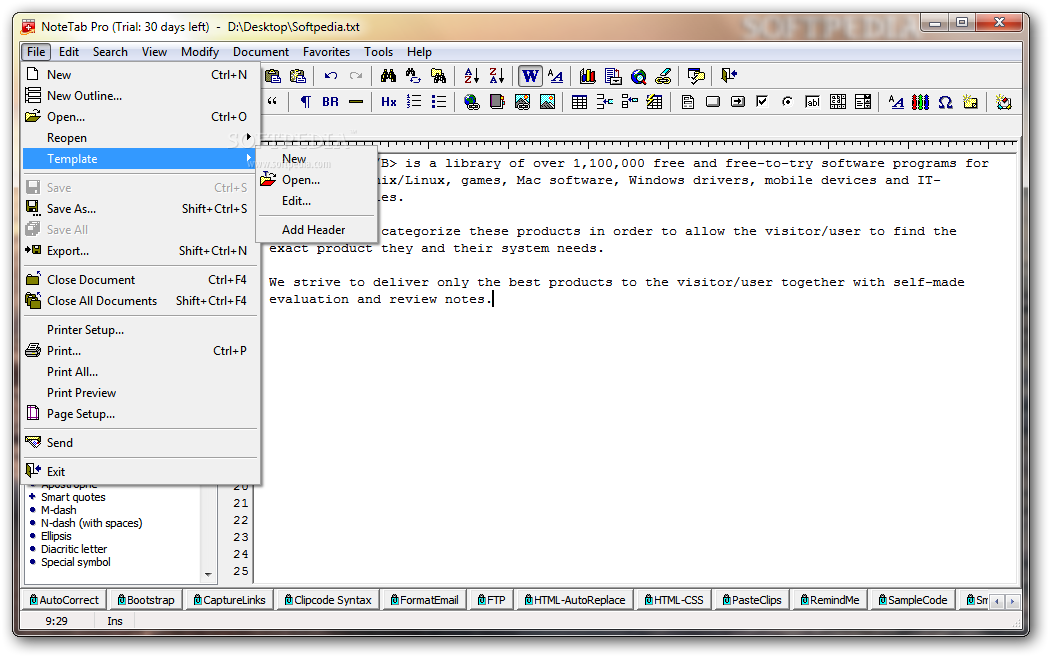Insert table grid icon
The height and width of the screenshot is (657, 1050).
pos(580,102)
